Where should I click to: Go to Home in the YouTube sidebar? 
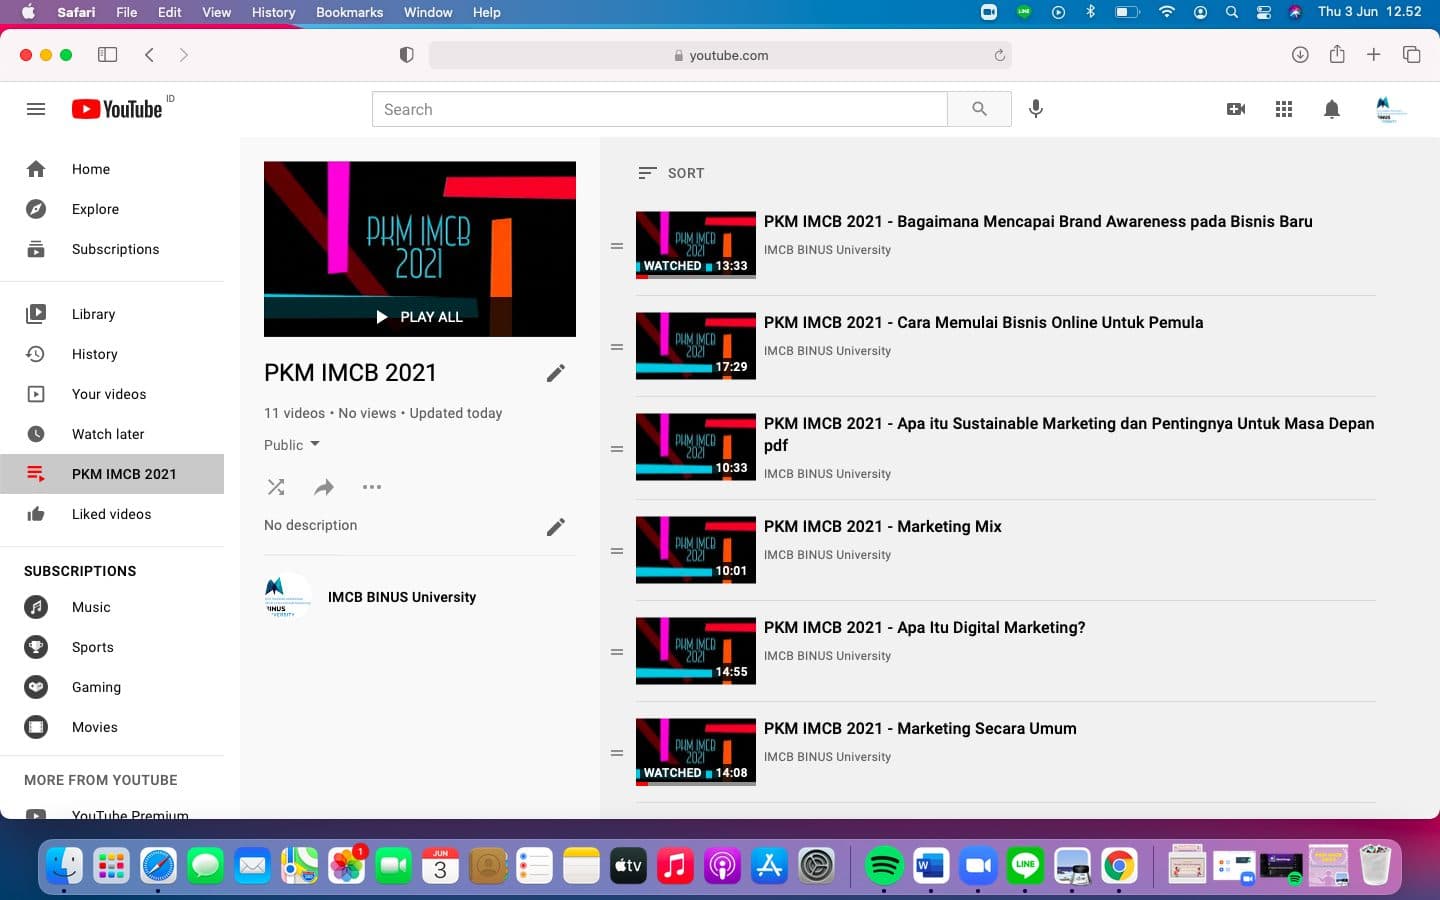pos(112,169)
